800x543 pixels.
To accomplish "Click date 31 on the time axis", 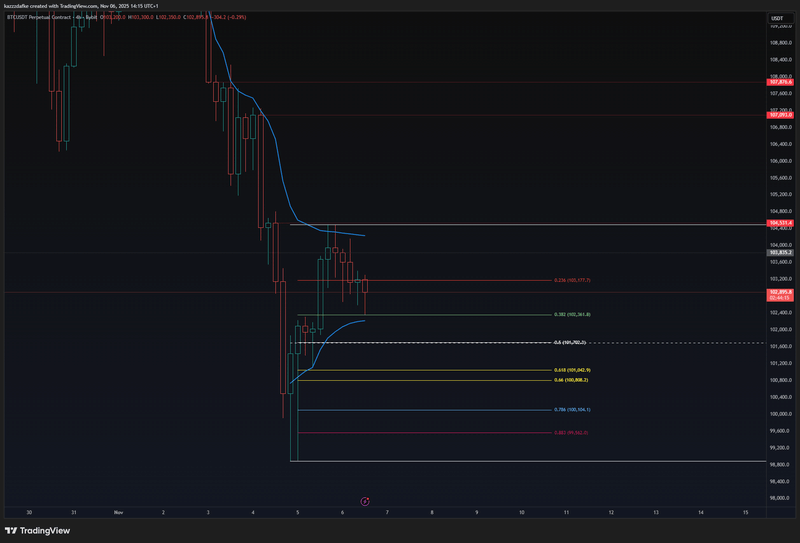I will coord(73,512).
